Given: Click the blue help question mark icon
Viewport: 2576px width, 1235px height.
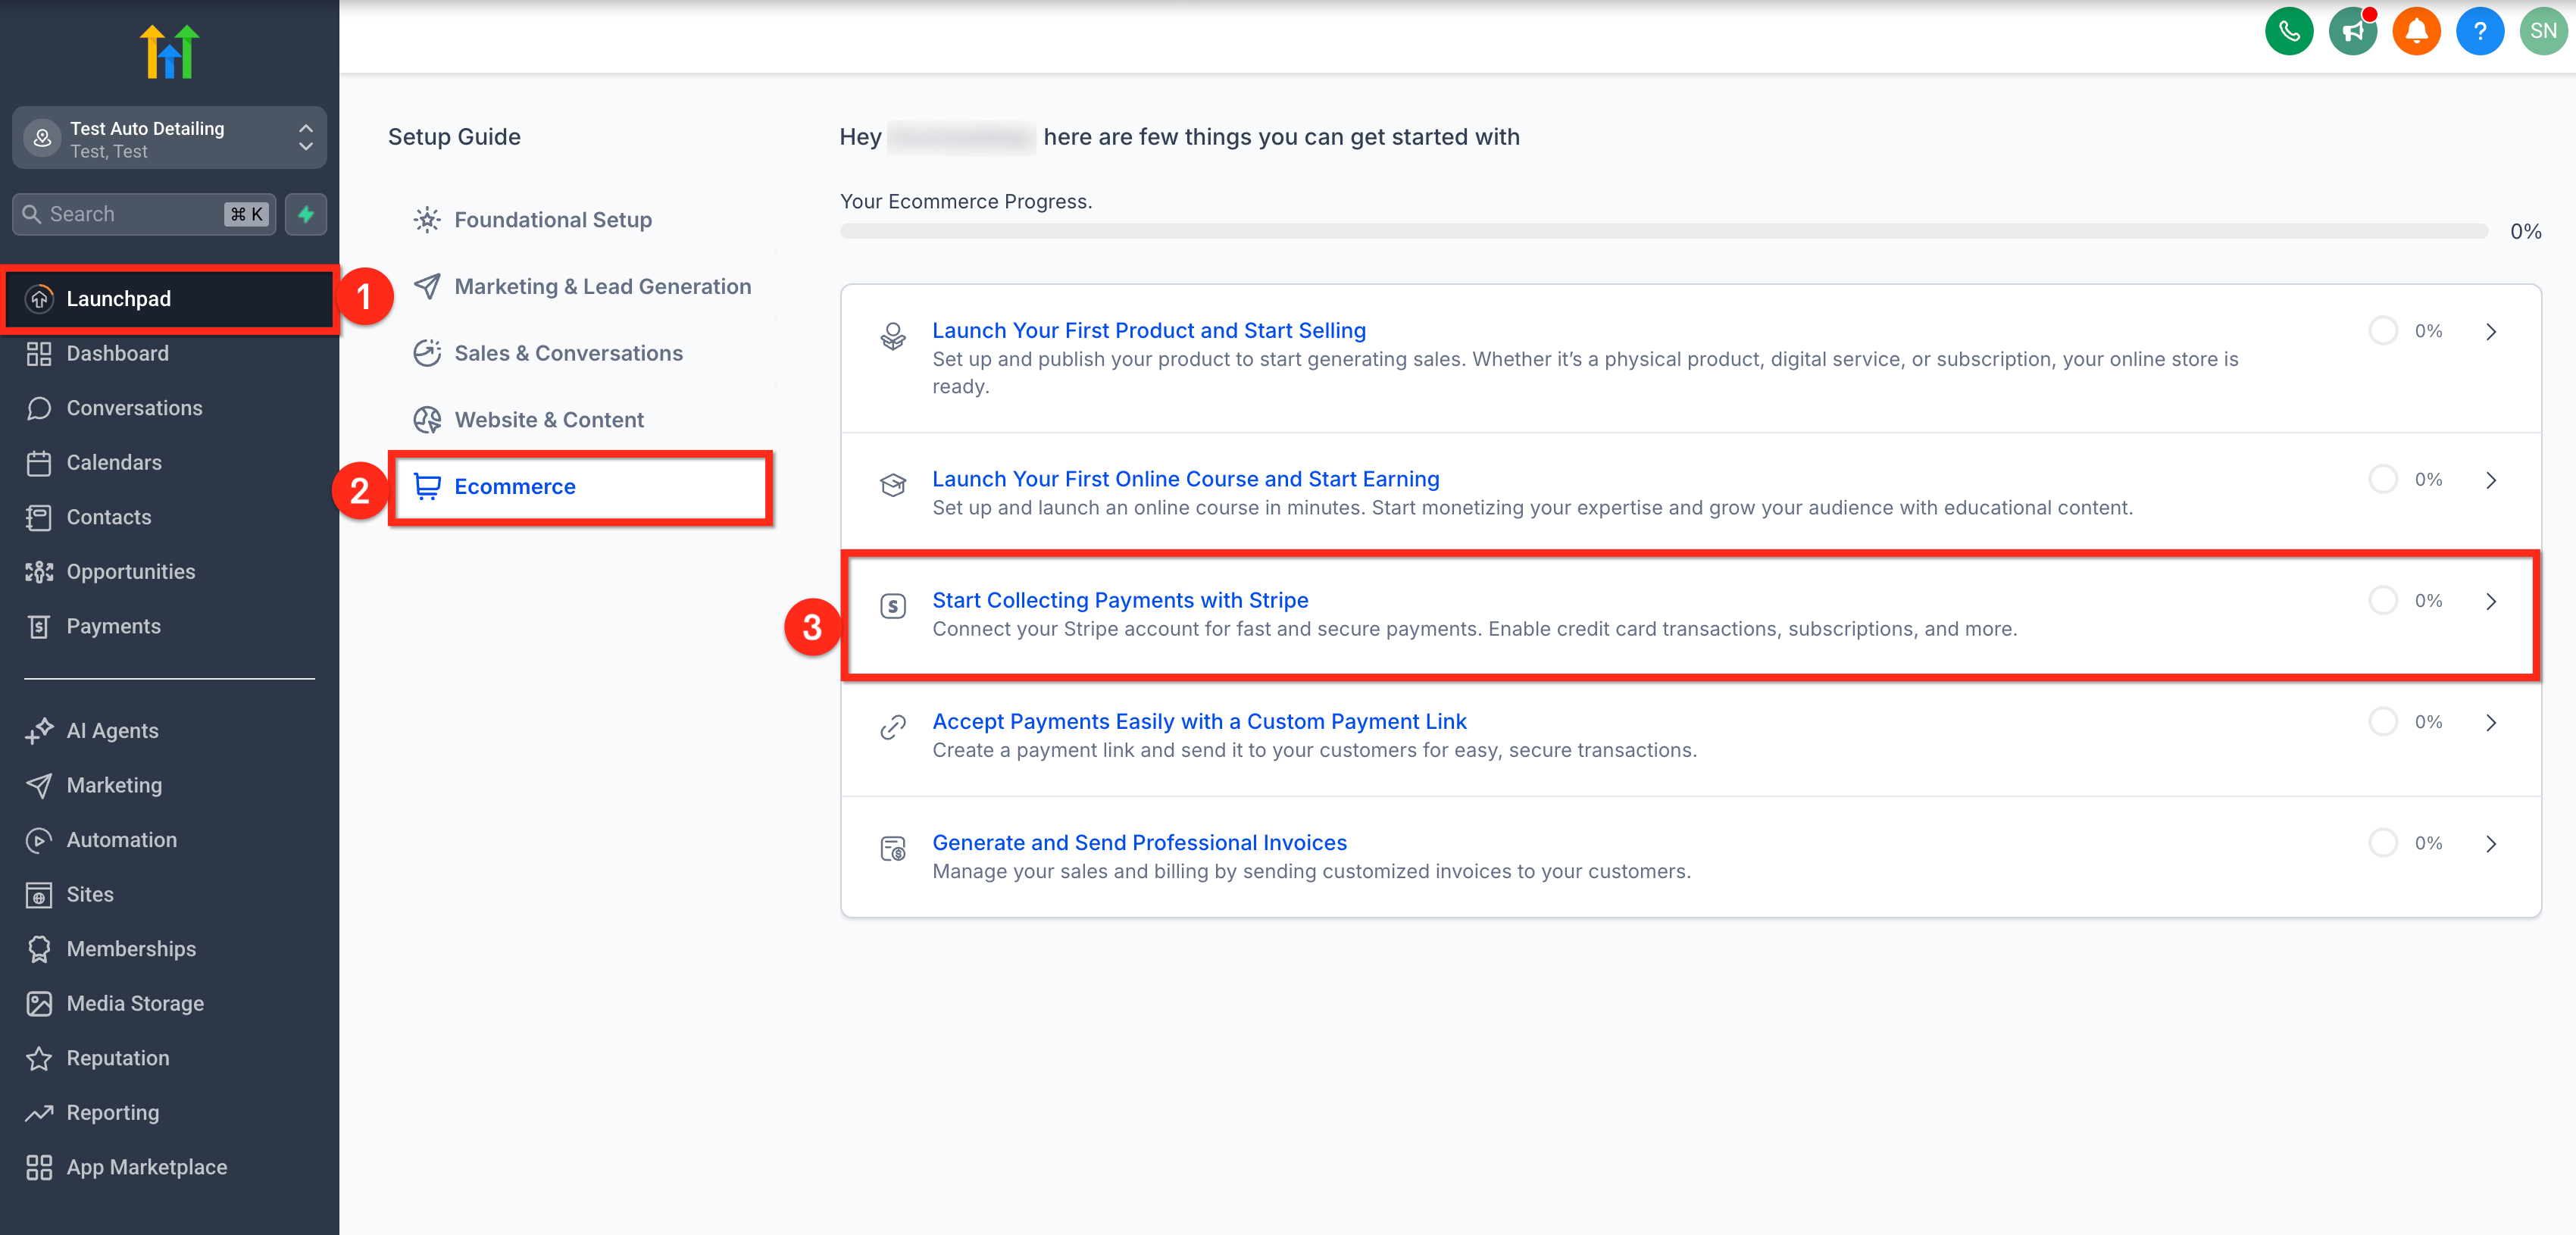Looking at the screenshot, I should tap(2479, 31).
